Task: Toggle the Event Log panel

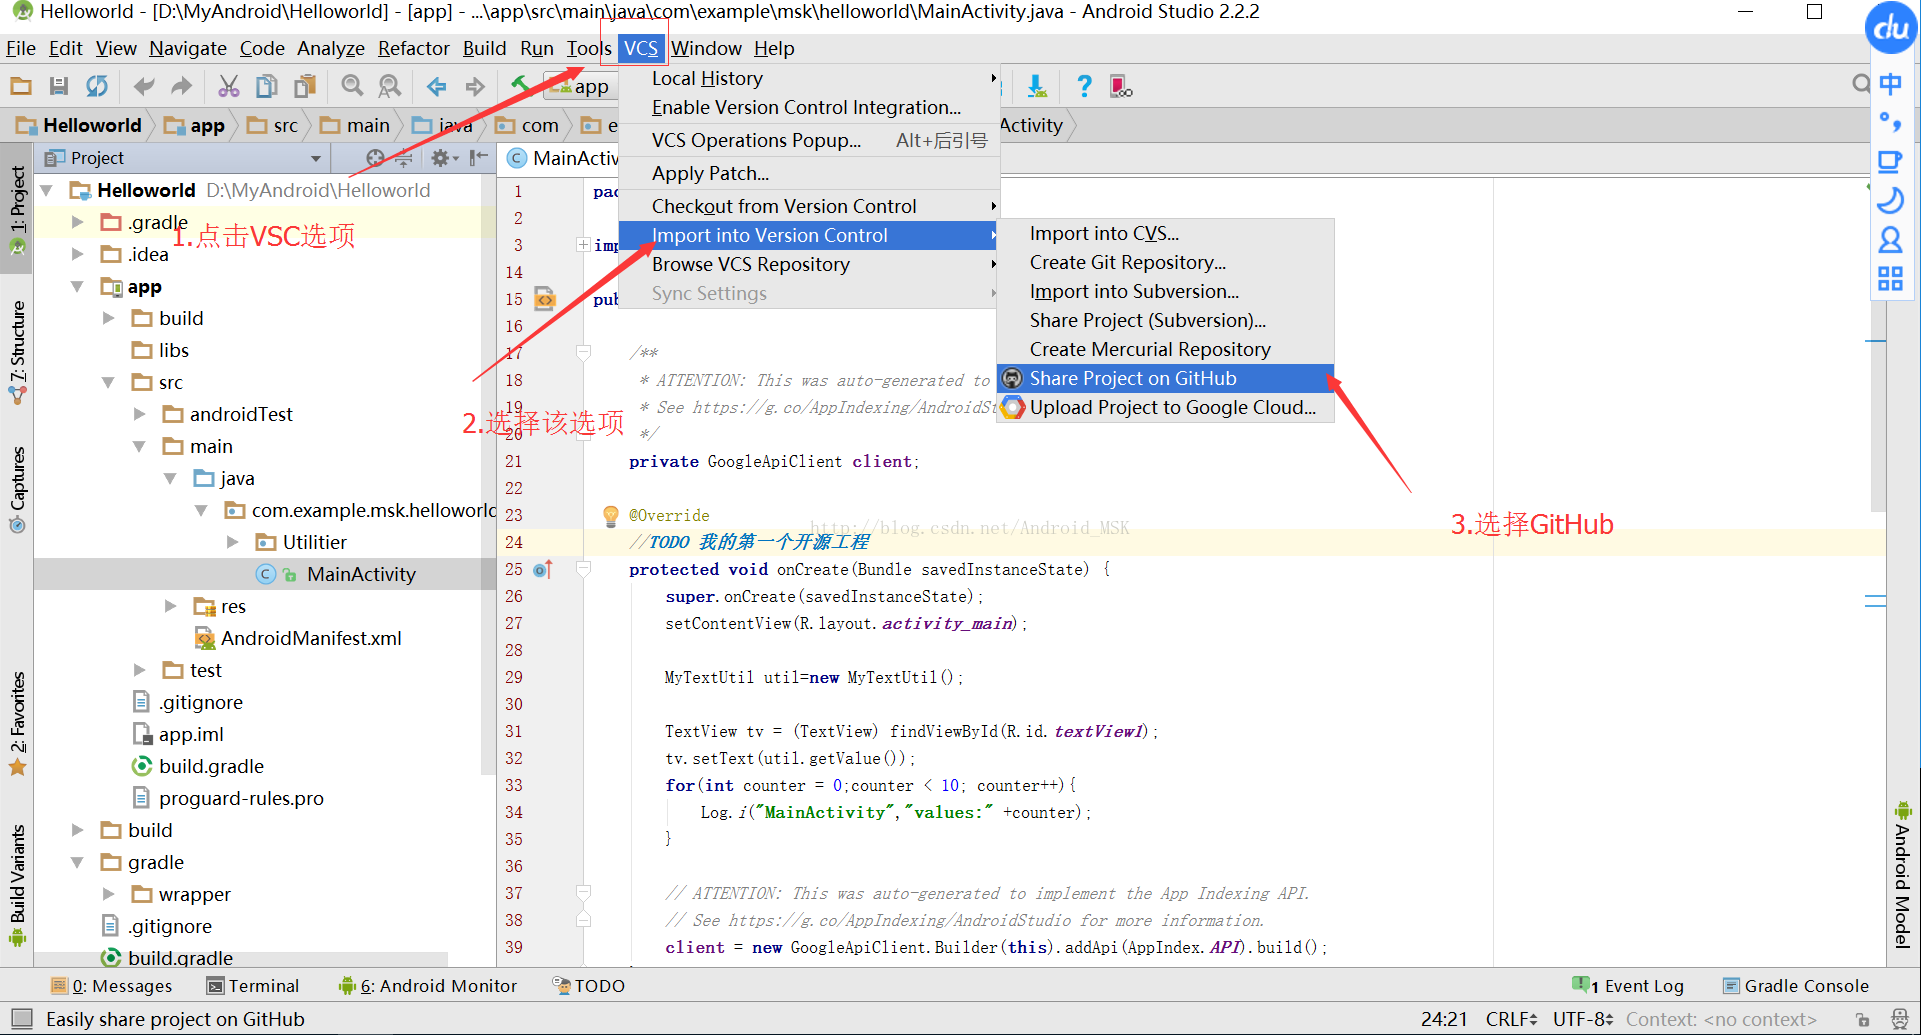Action: (x=1629, y=986)
